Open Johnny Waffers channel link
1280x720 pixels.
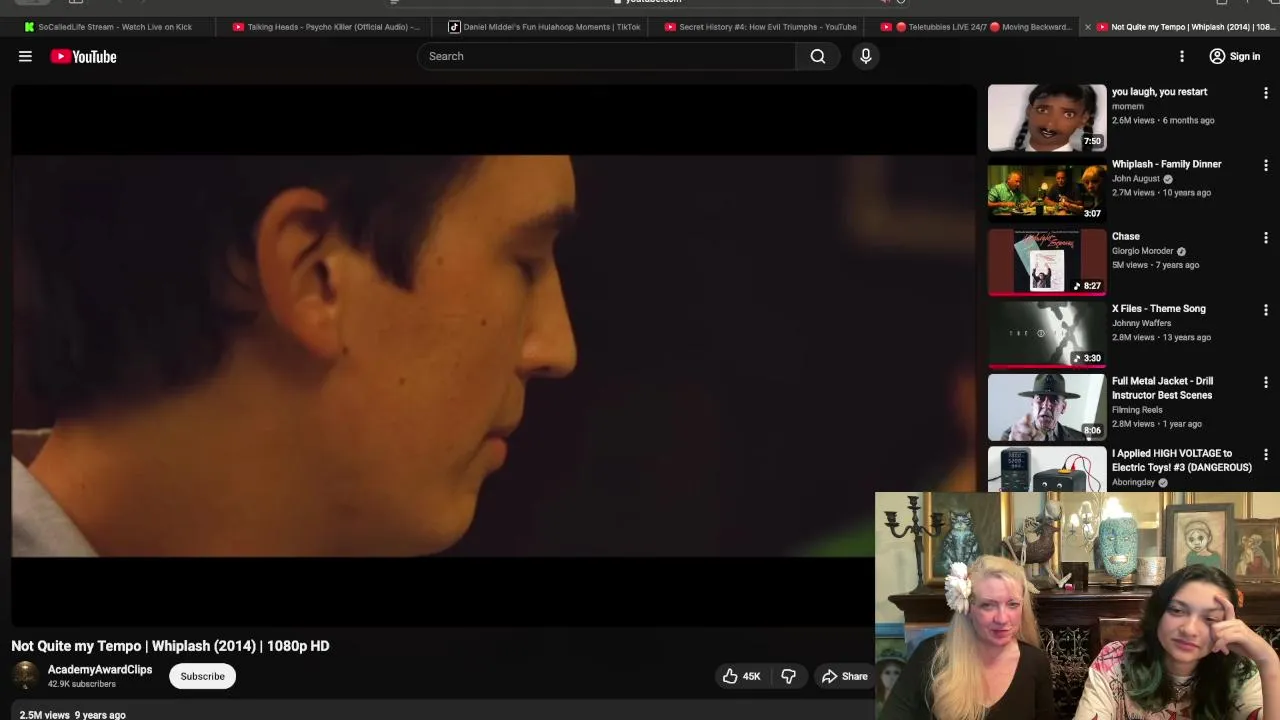(1142, 323)
